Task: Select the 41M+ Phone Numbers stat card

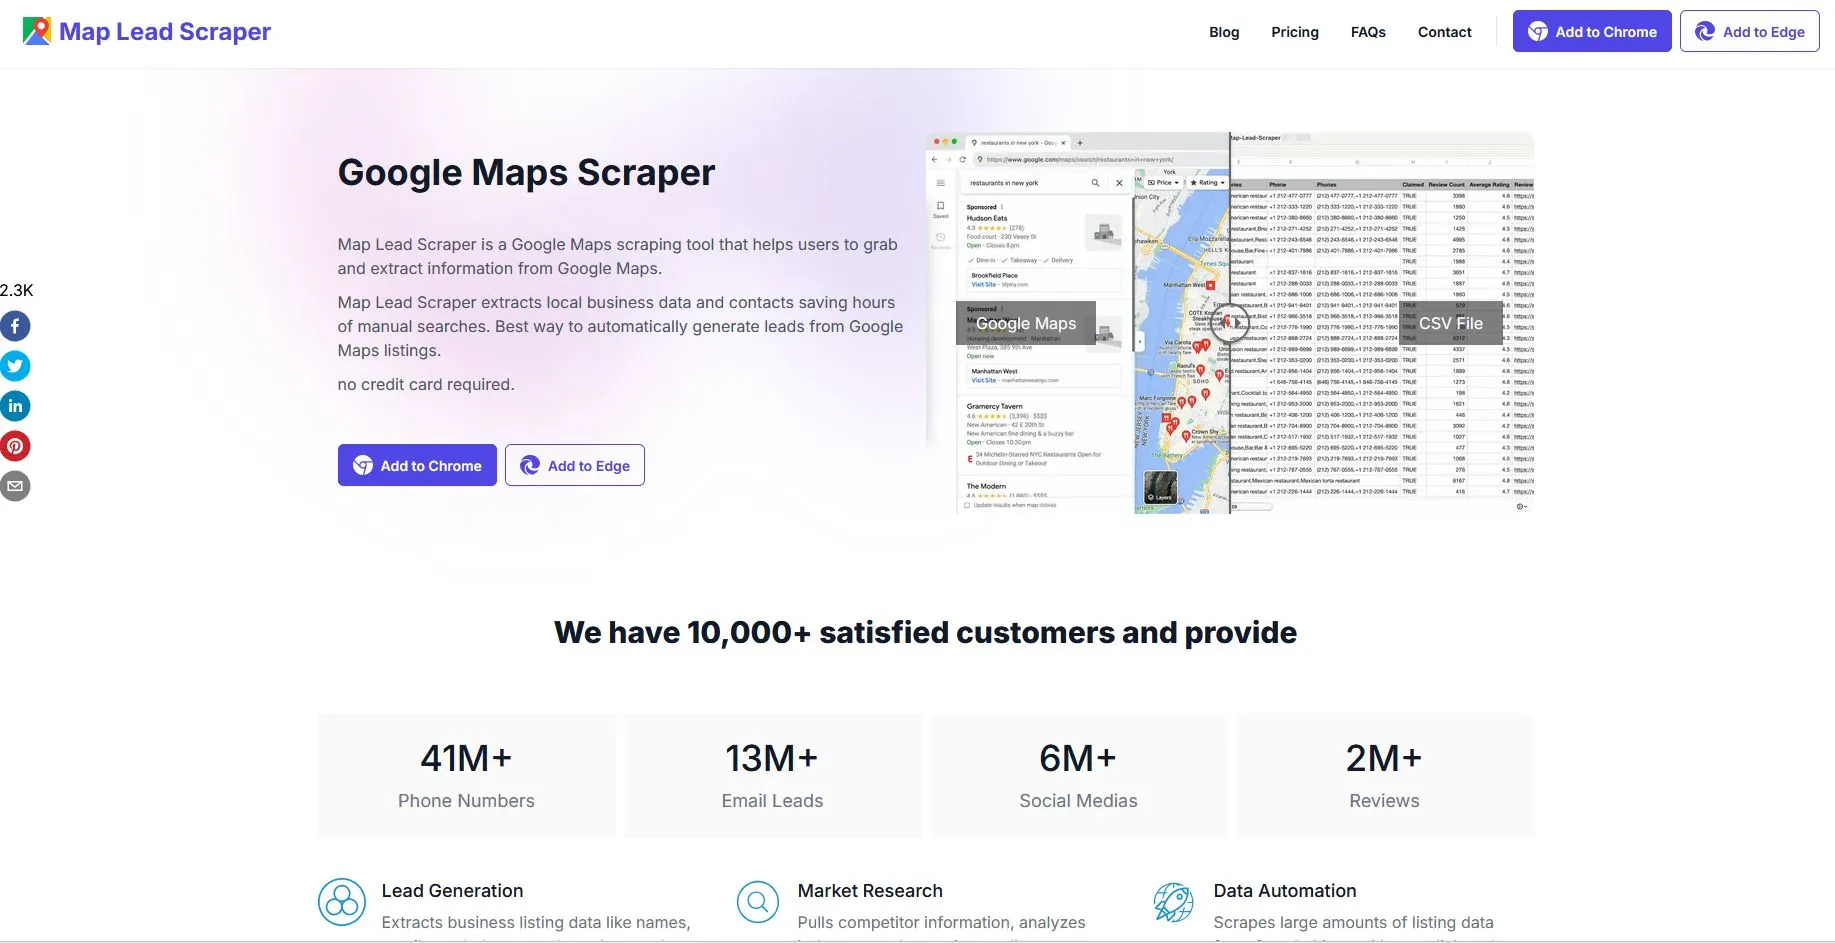Action: (x=466, y=776)
